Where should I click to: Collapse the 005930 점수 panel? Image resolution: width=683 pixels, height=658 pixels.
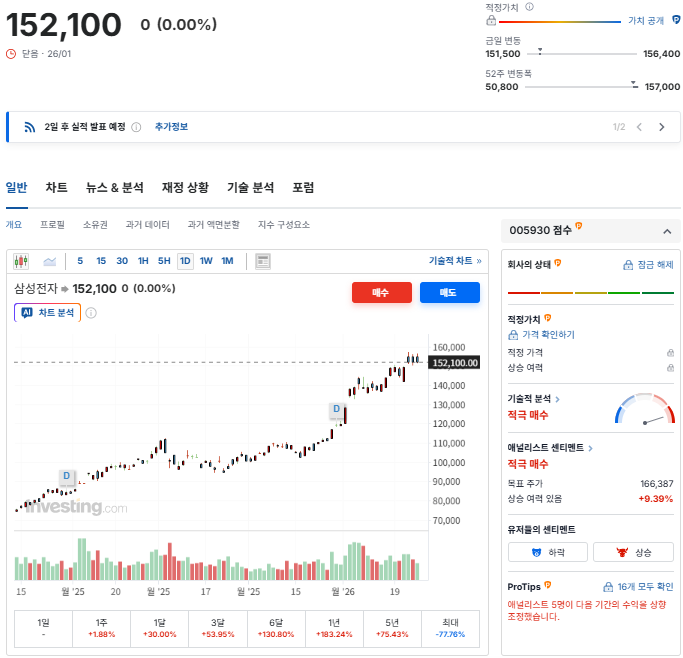(667, 231)
